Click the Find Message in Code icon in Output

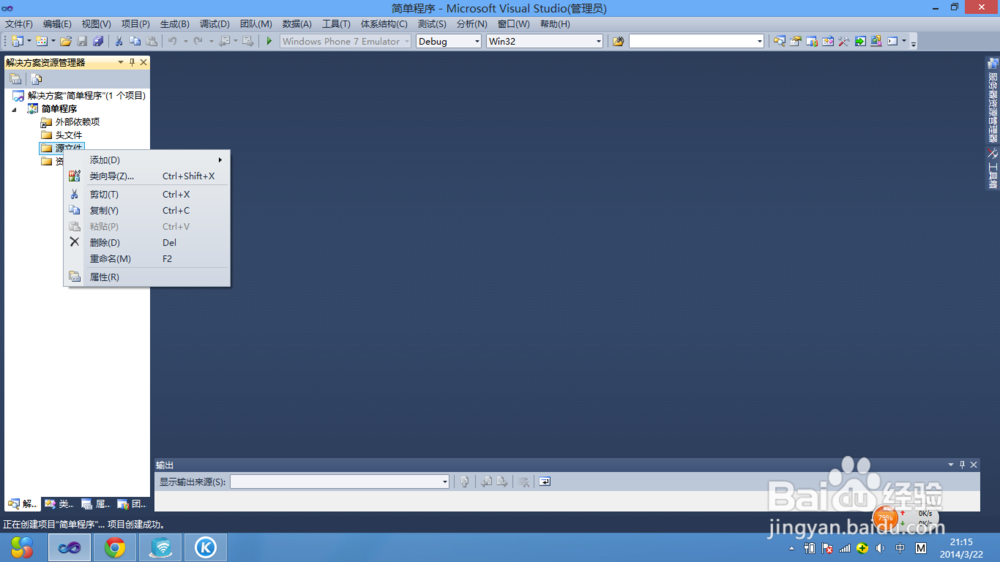pos(465,482)
